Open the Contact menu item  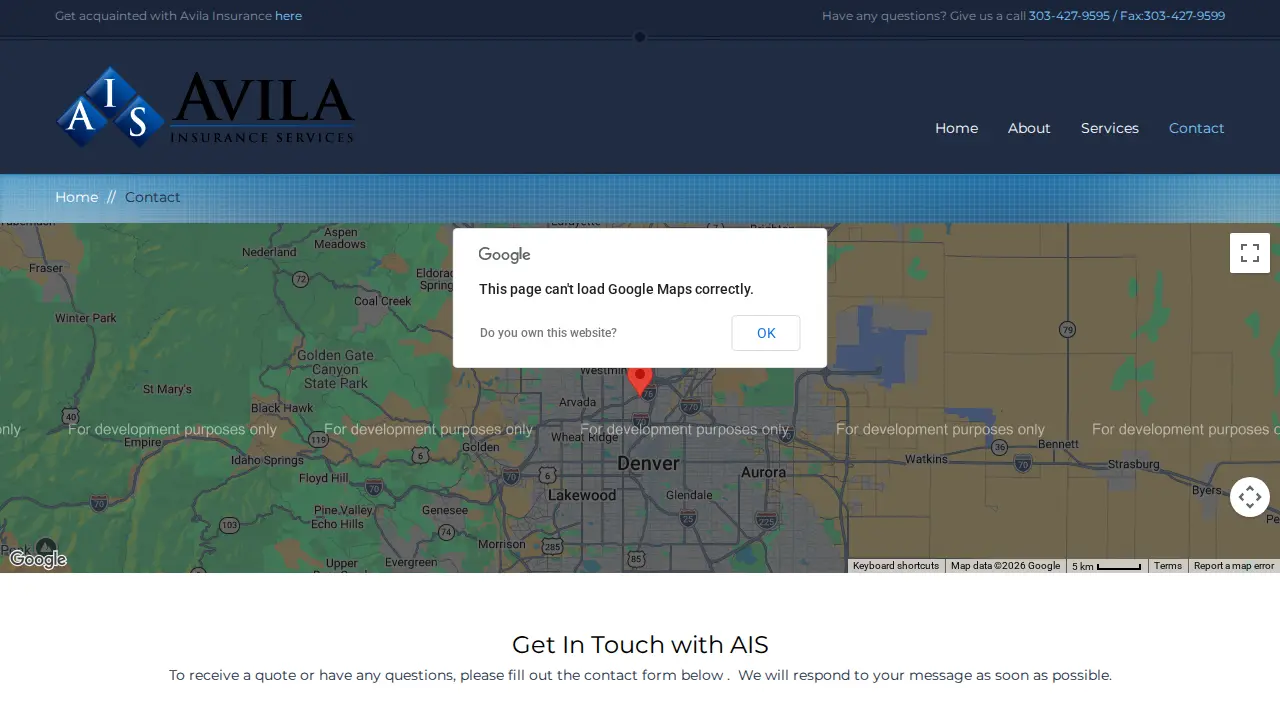[x=1196, y=128]
